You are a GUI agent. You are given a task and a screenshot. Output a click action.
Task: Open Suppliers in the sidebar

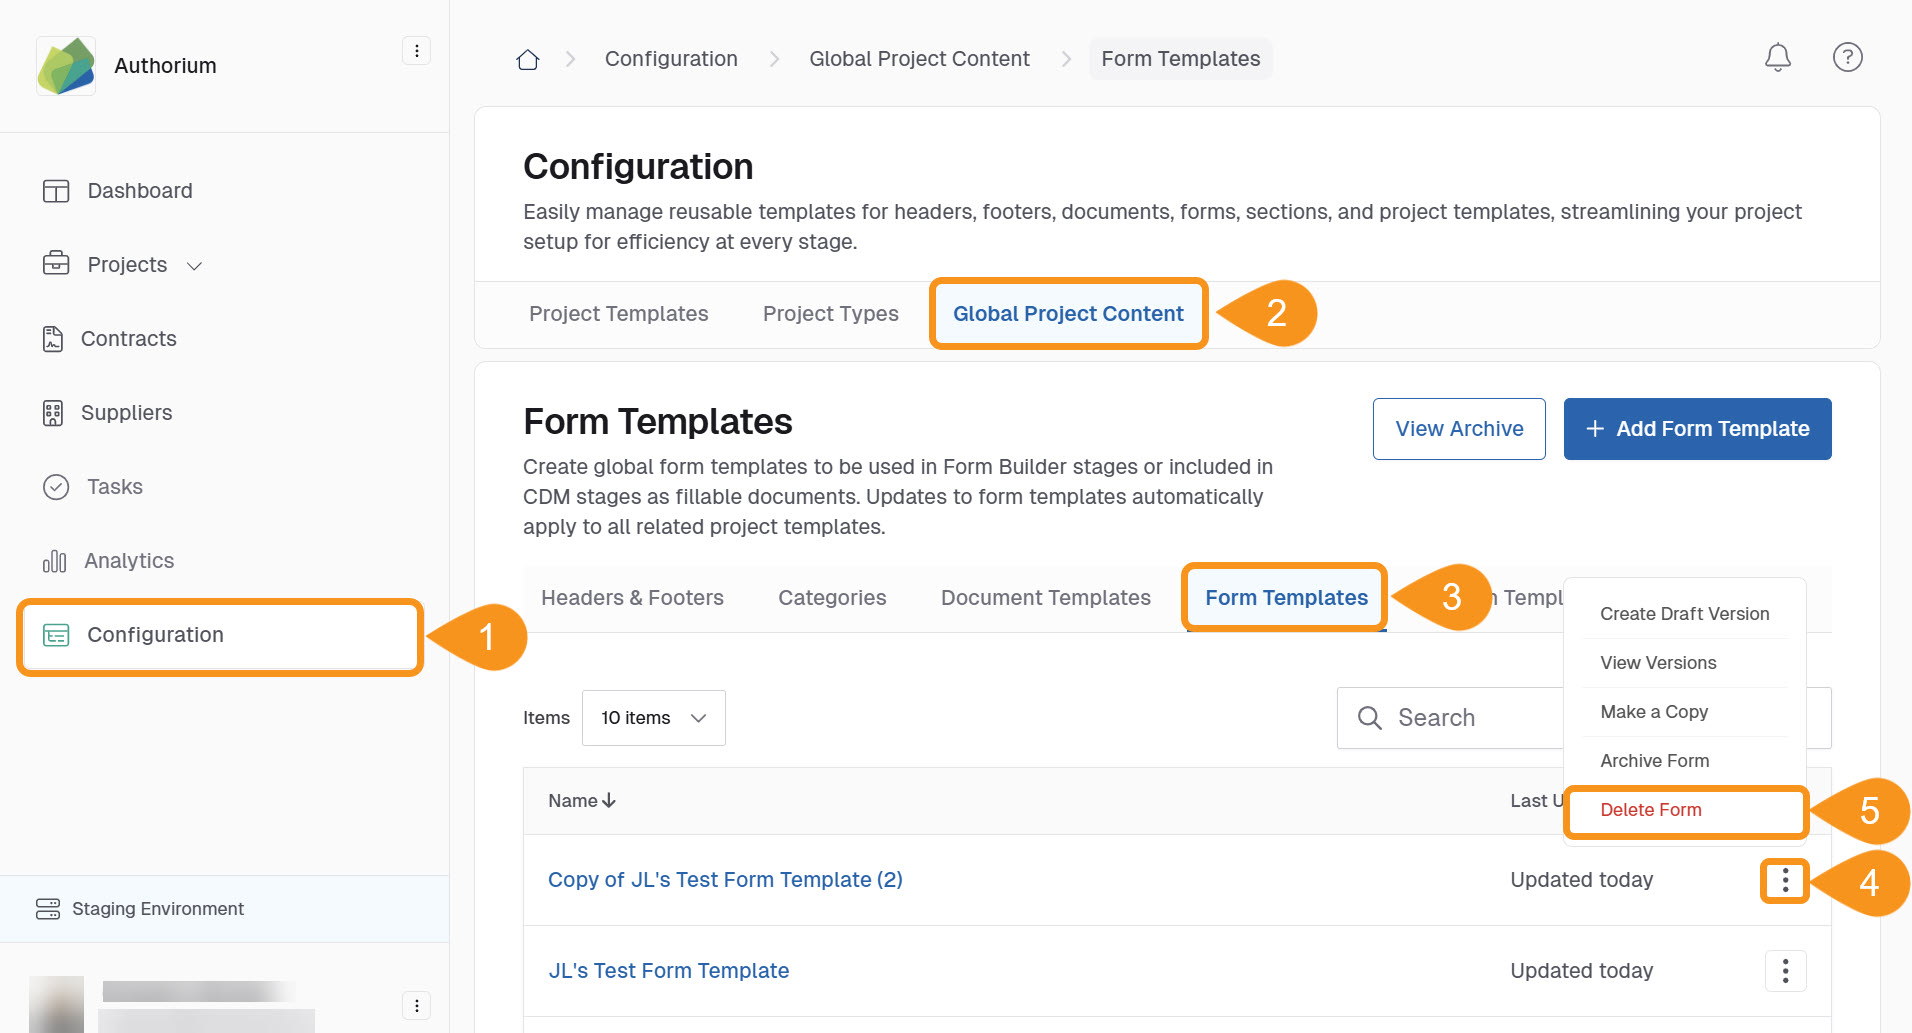click(x=126, y=413)
